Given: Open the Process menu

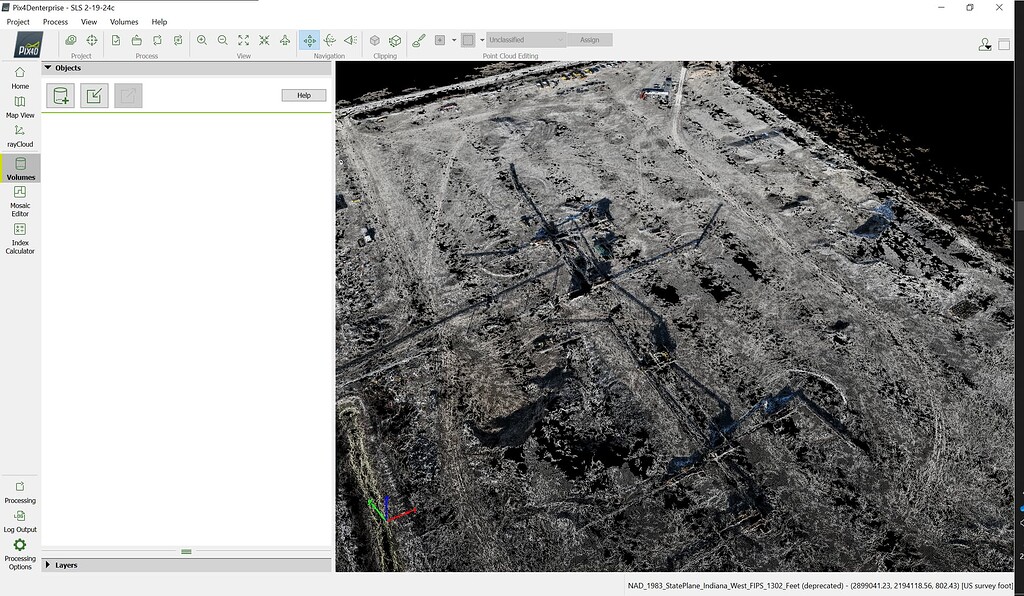Looking at the screenshot, I should click(x=55, y=21).
